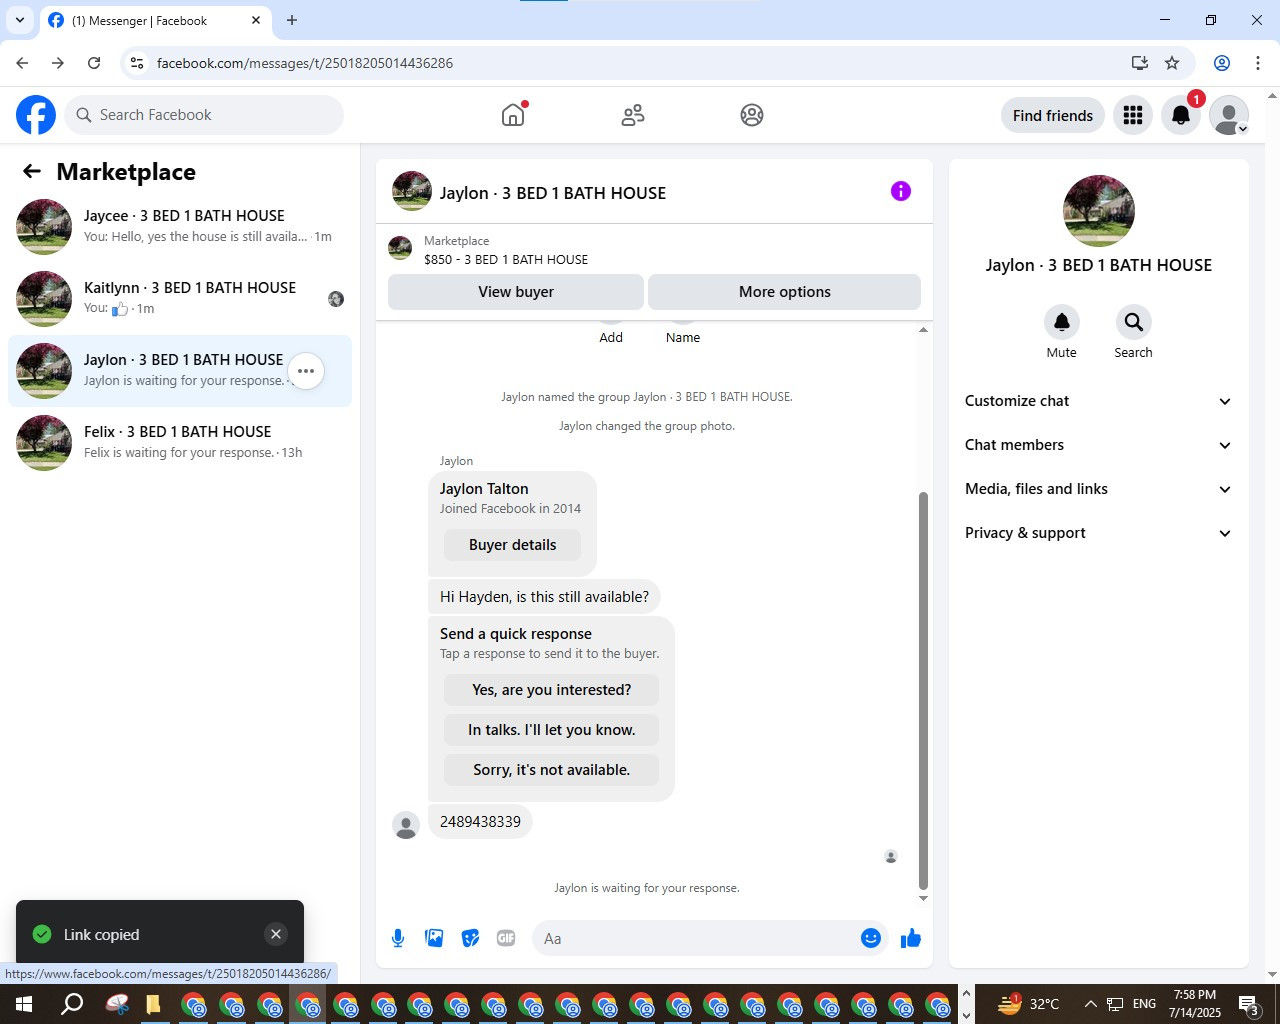
Task: Send quick response Sorry, it's not available.
Action: [x=552, y=770]
